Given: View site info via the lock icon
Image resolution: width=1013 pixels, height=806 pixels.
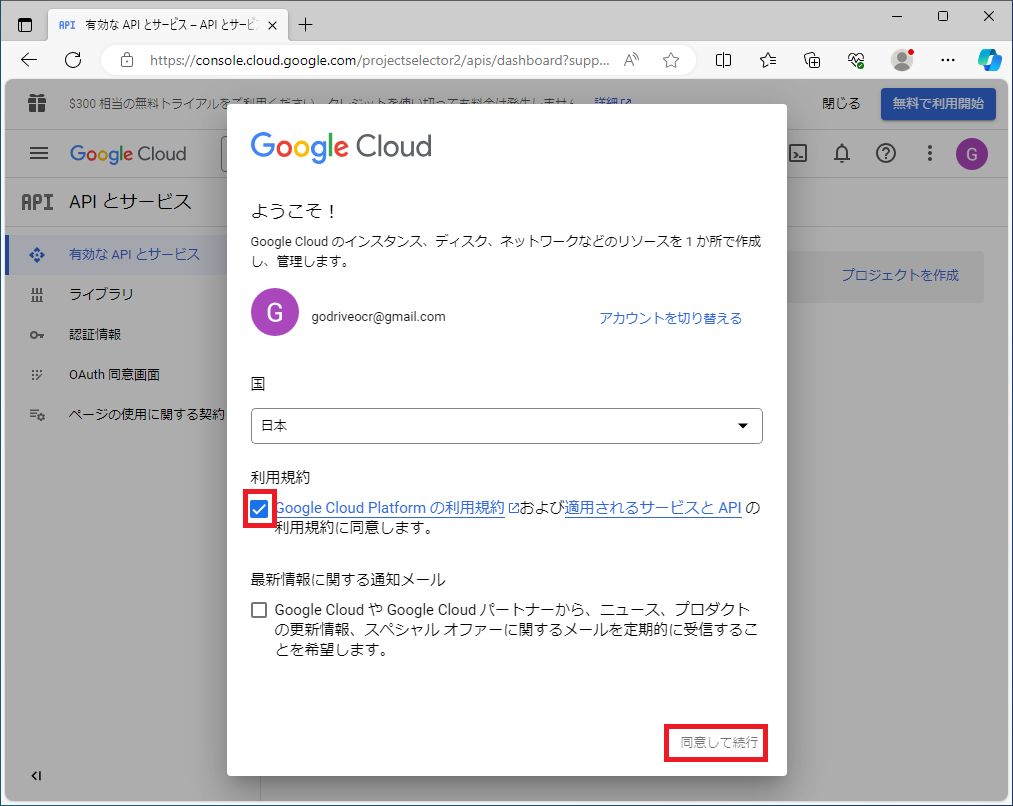Looking at the screenshot, I should [127, 60].
